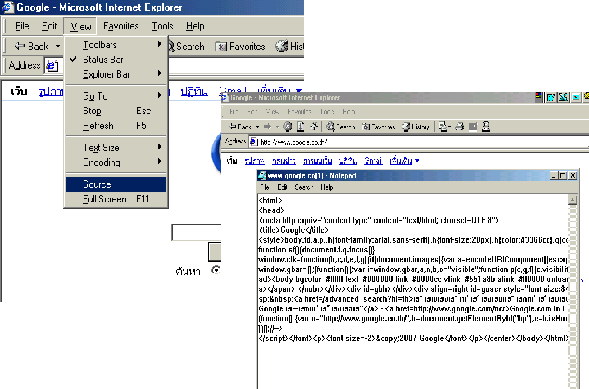Toggle Status Bar in View menu
Viewport: 589px width, 389px height.
click(116, 60)
